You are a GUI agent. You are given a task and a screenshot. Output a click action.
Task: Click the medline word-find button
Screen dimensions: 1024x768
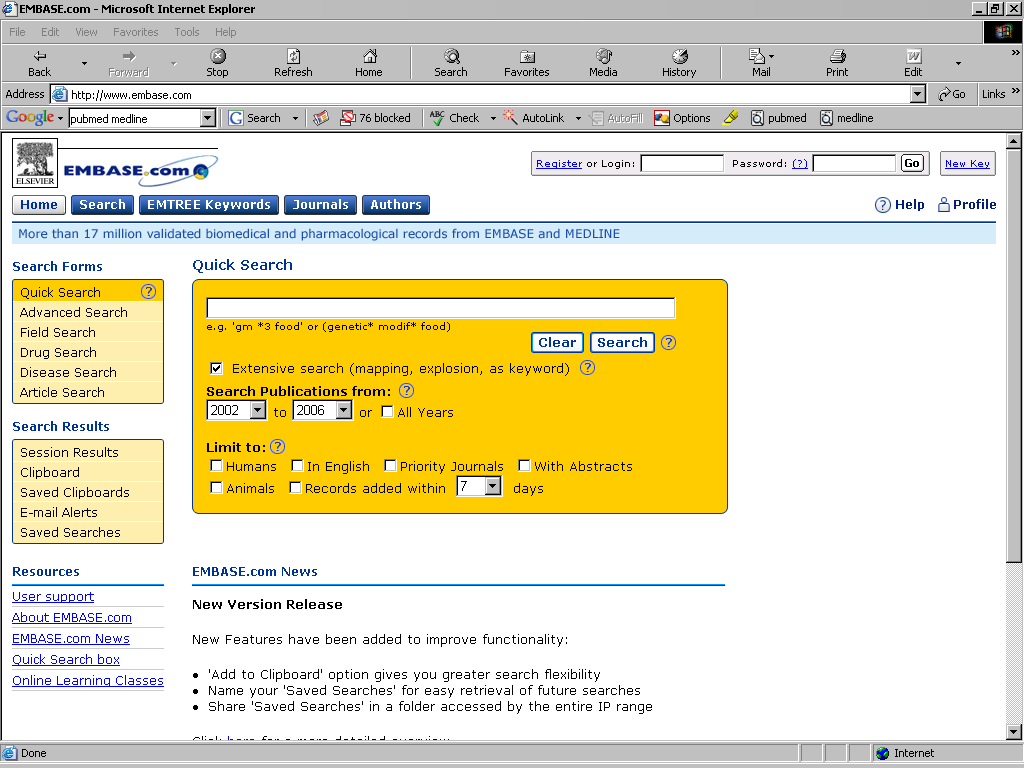click(x=847, y=118)
